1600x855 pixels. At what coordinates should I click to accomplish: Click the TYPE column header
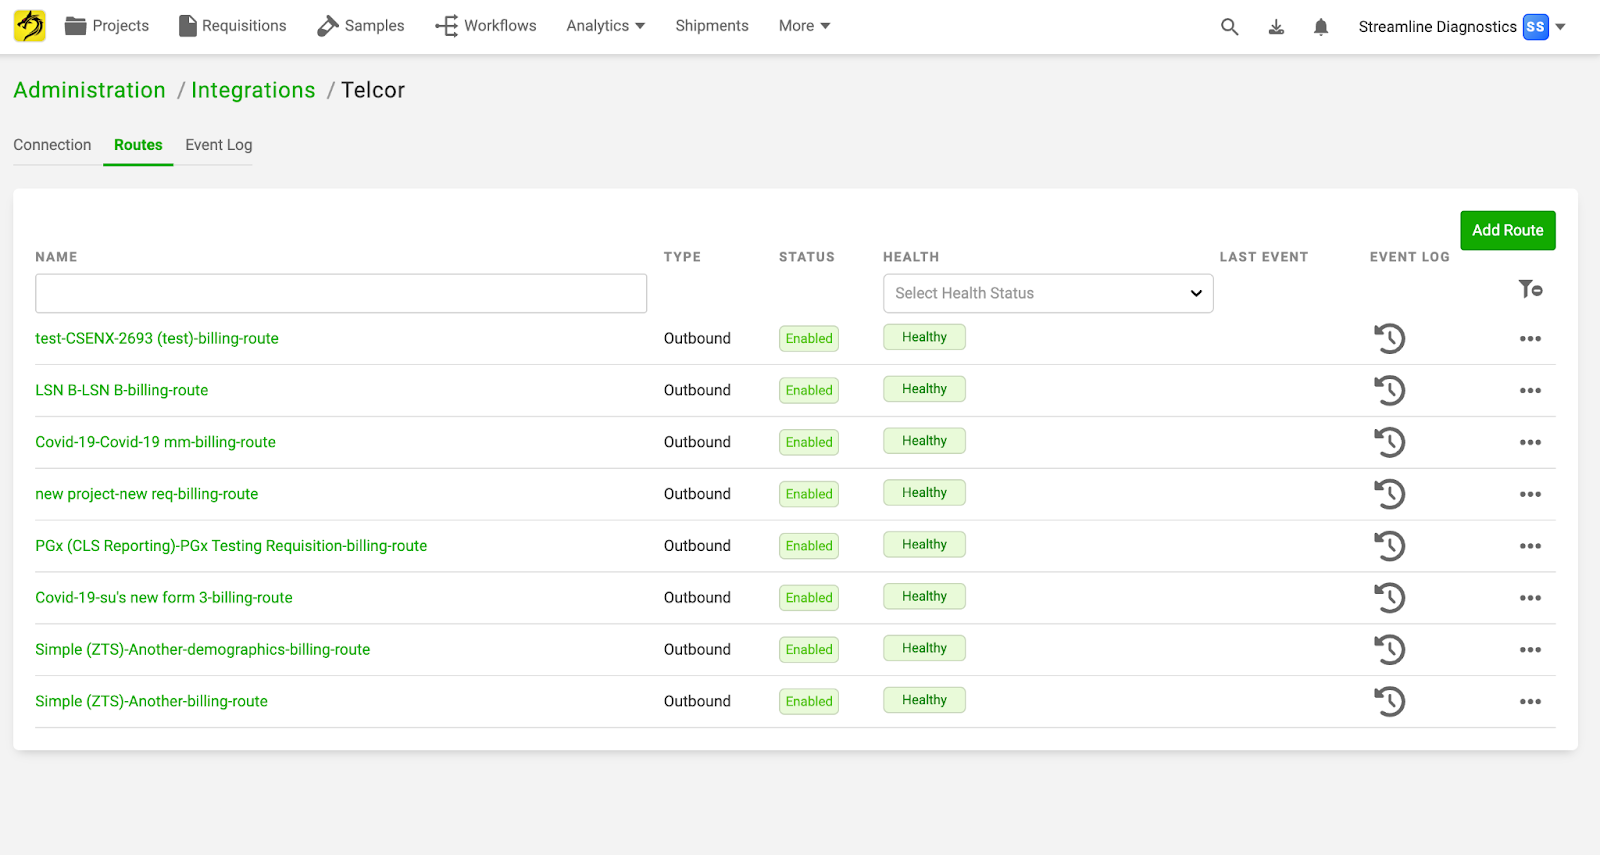tap(682, 257)
